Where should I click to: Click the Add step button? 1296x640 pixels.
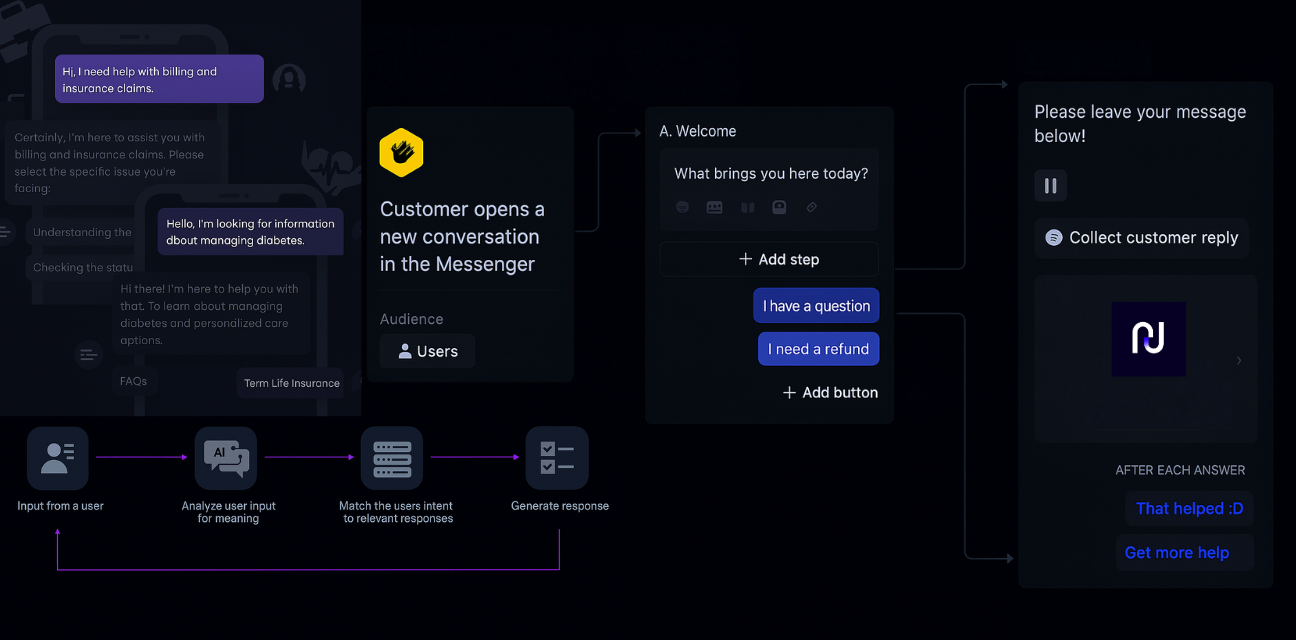769,259
